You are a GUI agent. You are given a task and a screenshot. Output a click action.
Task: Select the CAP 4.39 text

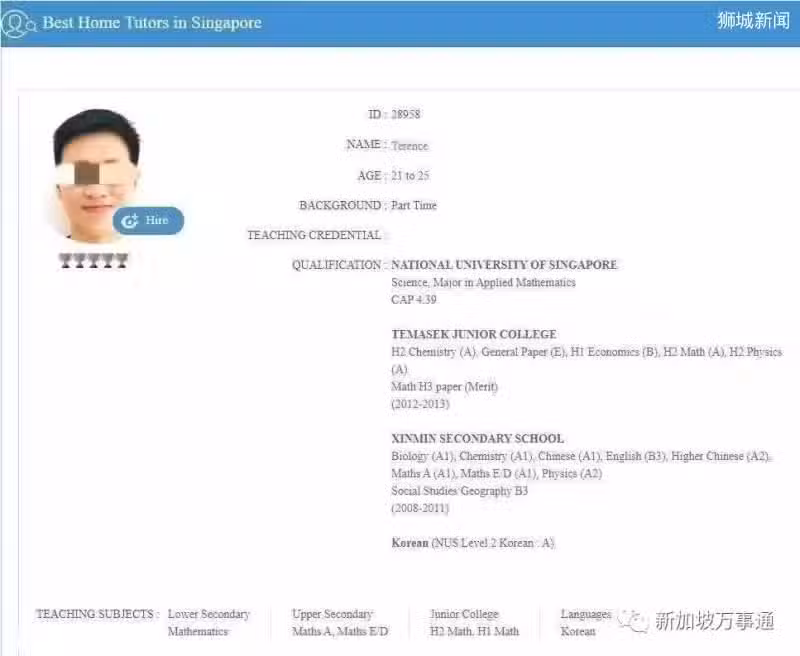click(414, 299)
